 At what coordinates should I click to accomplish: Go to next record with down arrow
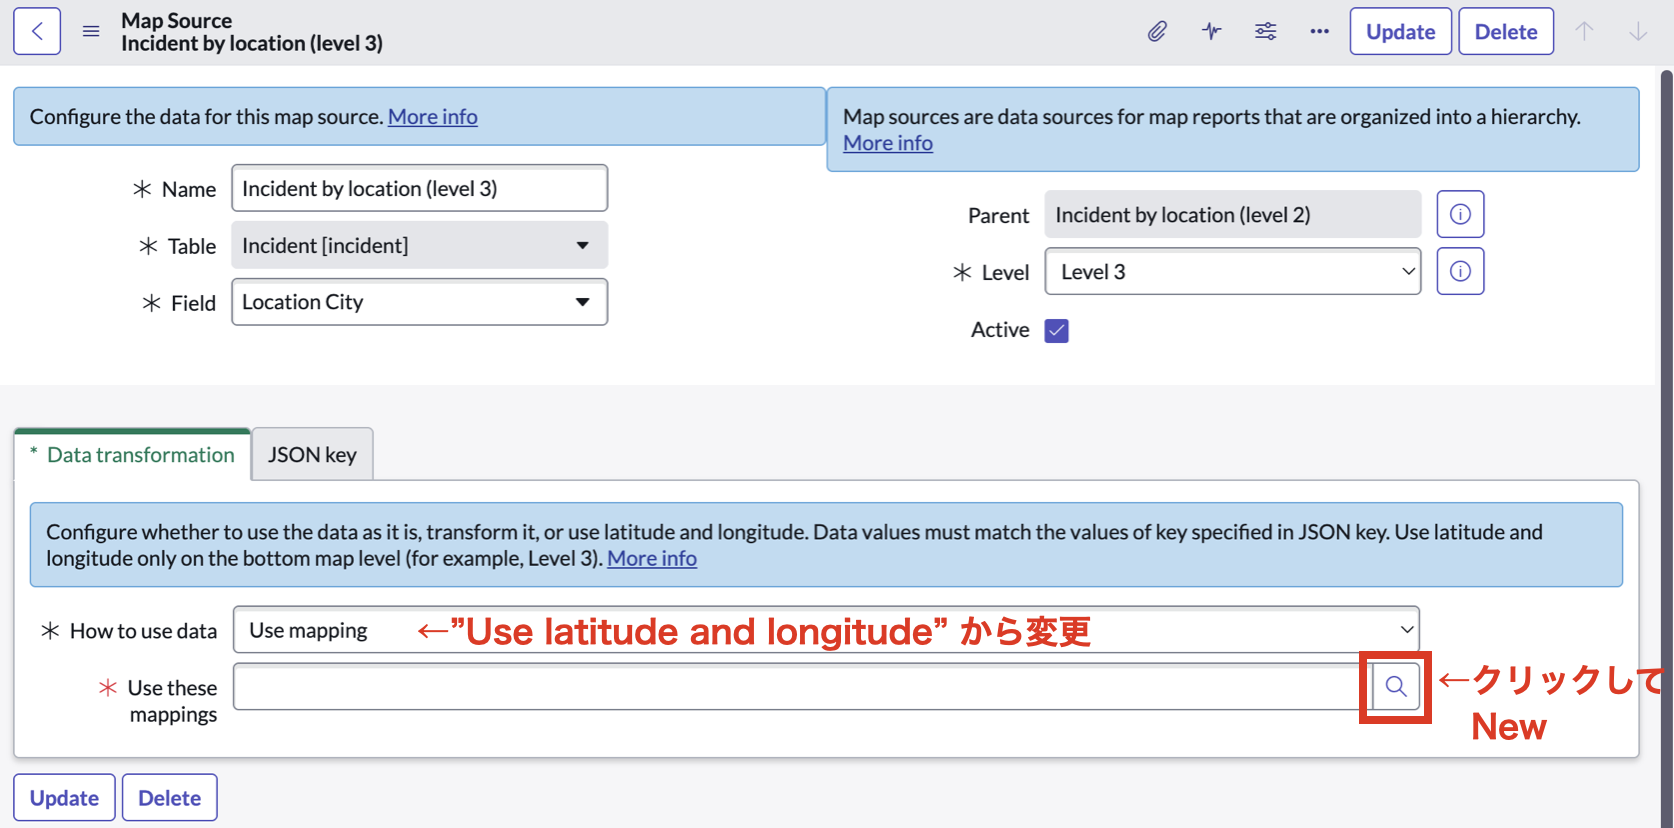tap(1638, 31)
